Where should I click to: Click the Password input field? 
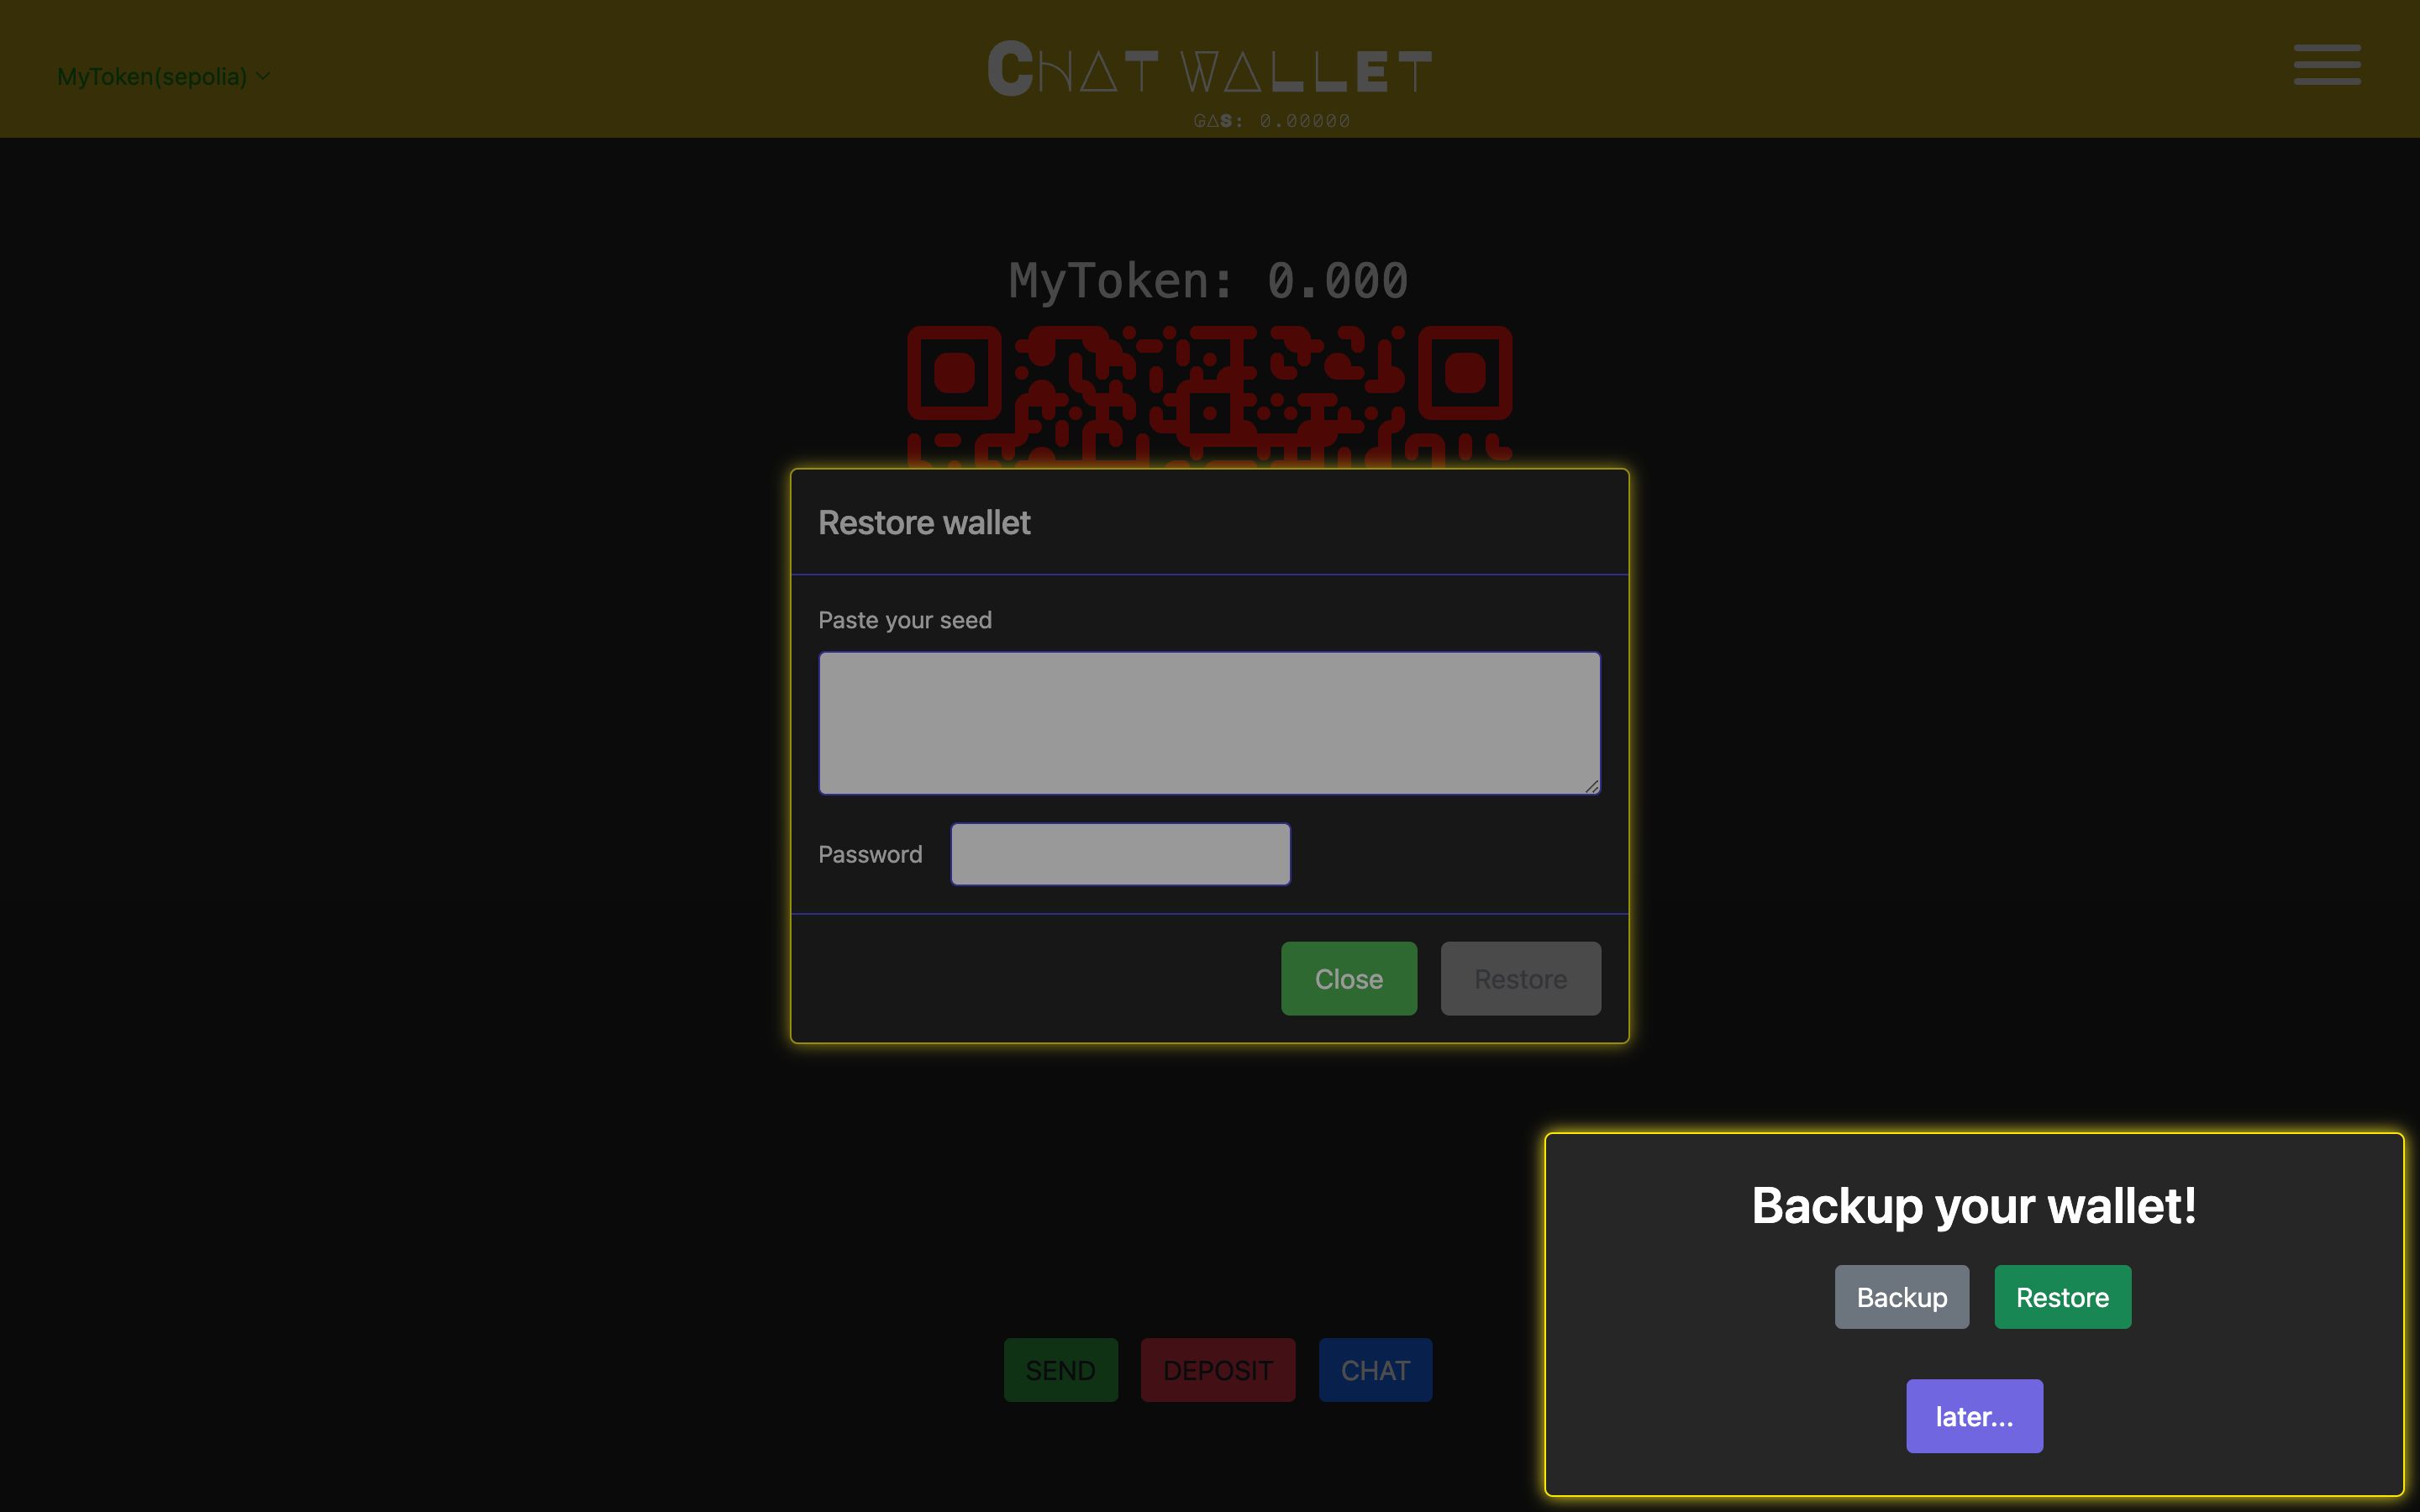tap(1122, 853)
